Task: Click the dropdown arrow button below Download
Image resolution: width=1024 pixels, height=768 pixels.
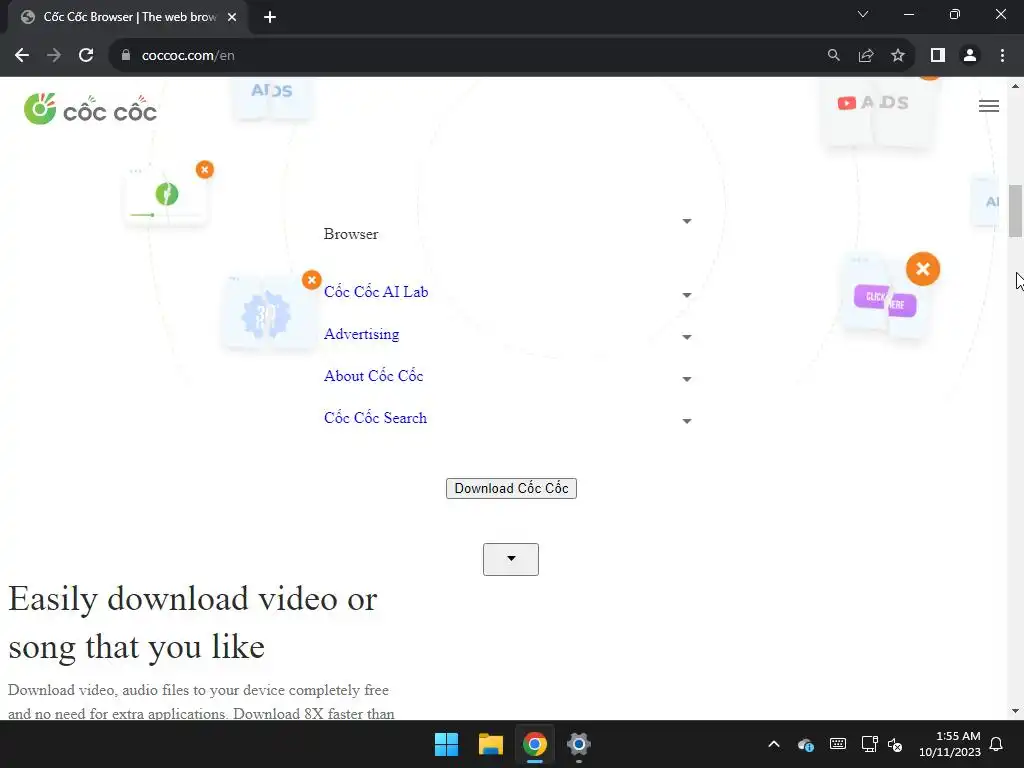Action: point(511,559)
